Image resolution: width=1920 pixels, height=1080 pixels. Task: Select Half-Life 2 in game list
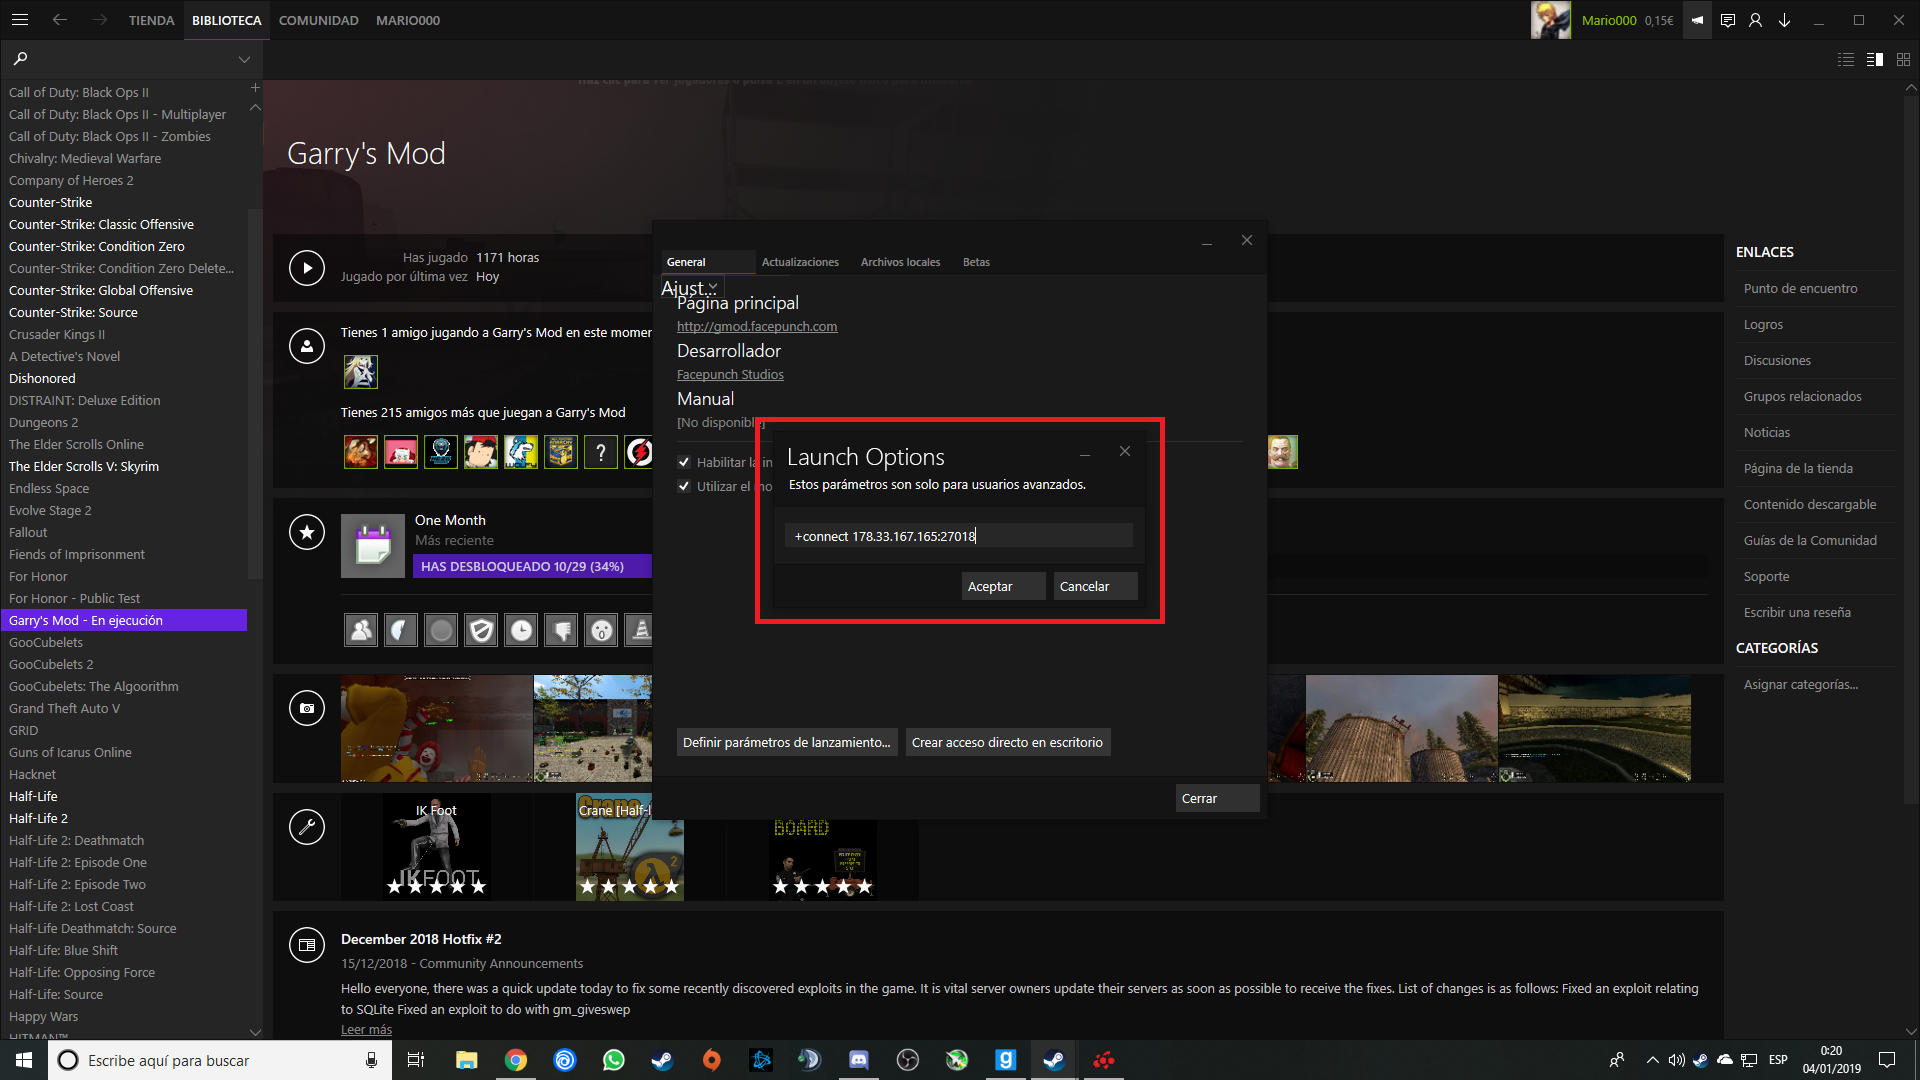click(x=38, y=818)
